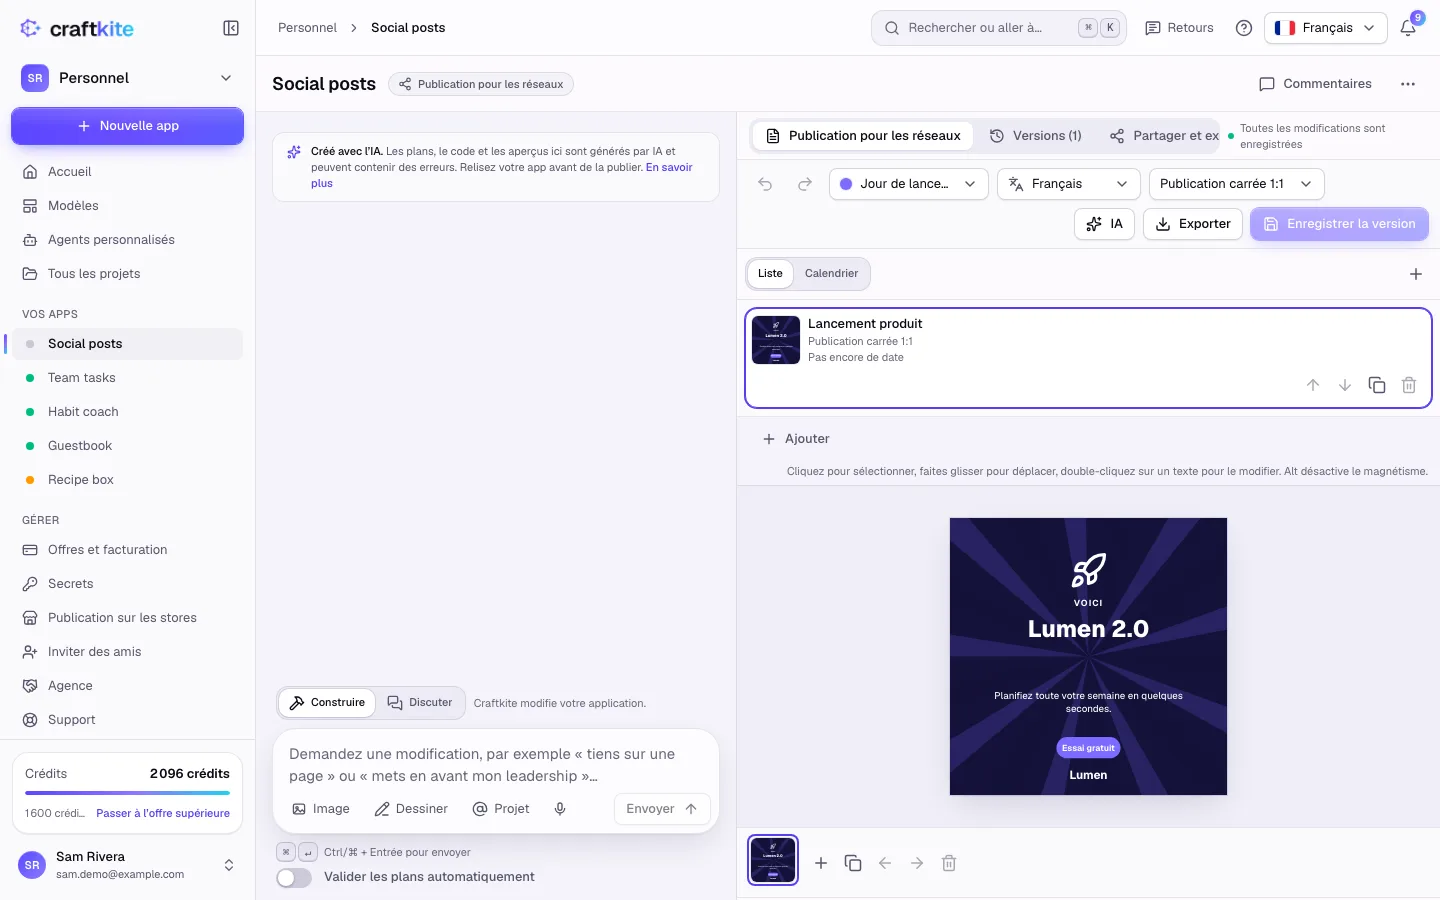1440x900 pixels.
Task: Open the three-dot more options menu
Action: point(1408,84)
